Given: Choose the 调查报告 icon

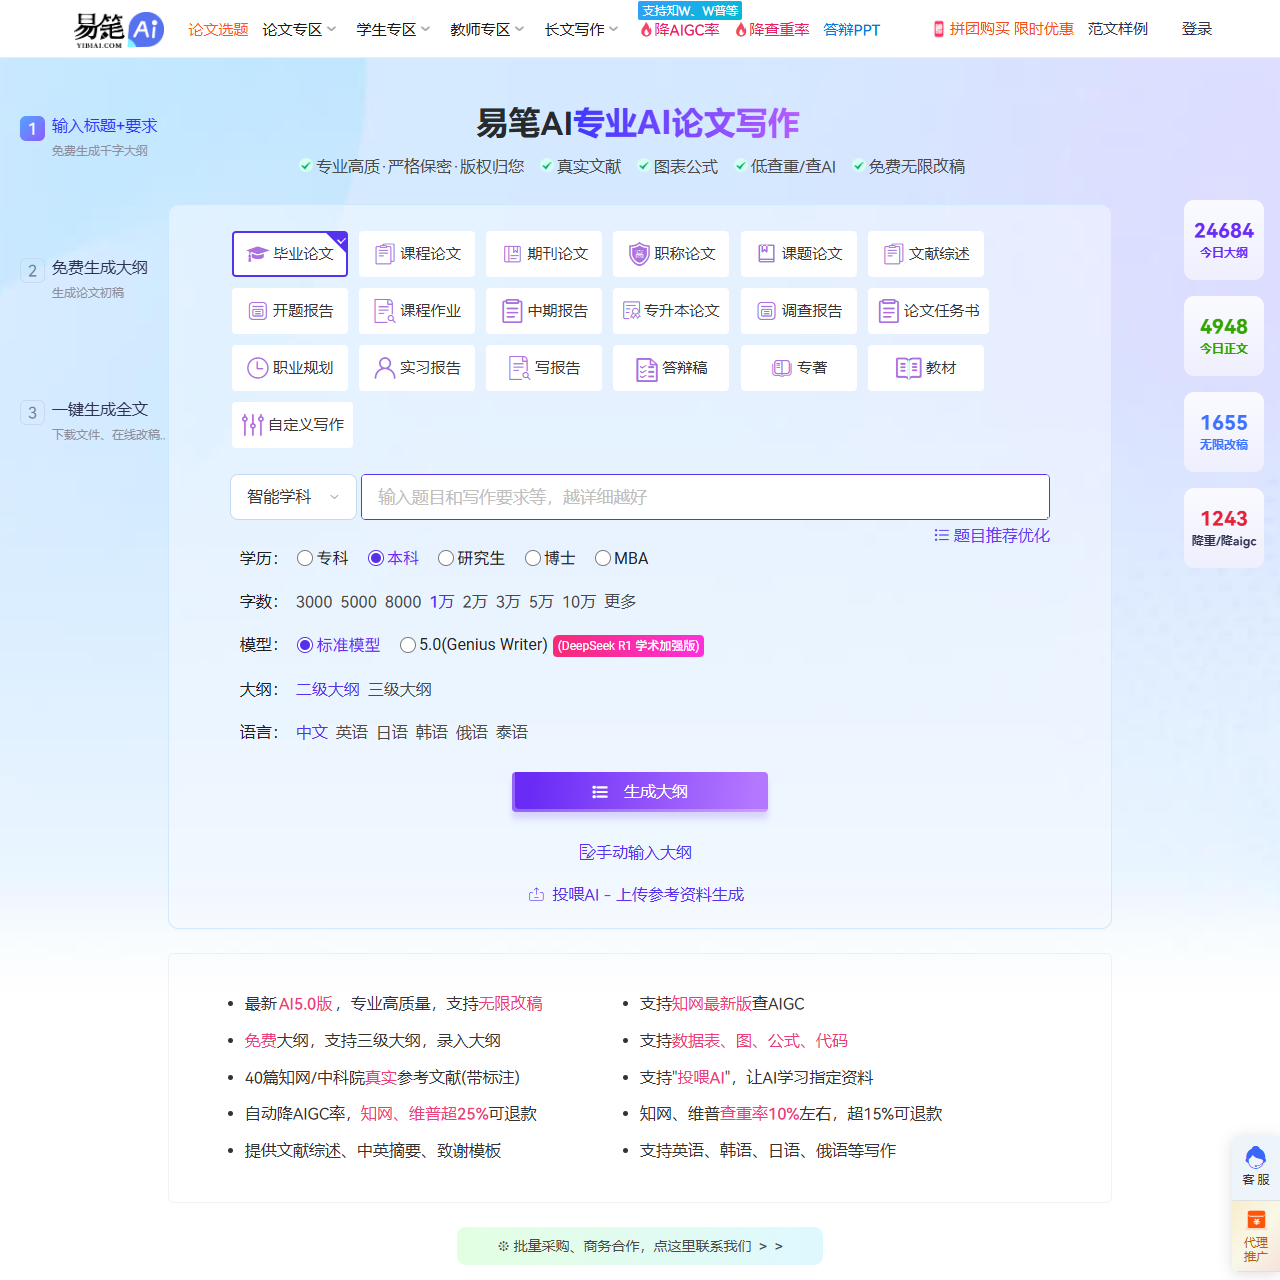Looking at the screenshot, I should 767,311.
